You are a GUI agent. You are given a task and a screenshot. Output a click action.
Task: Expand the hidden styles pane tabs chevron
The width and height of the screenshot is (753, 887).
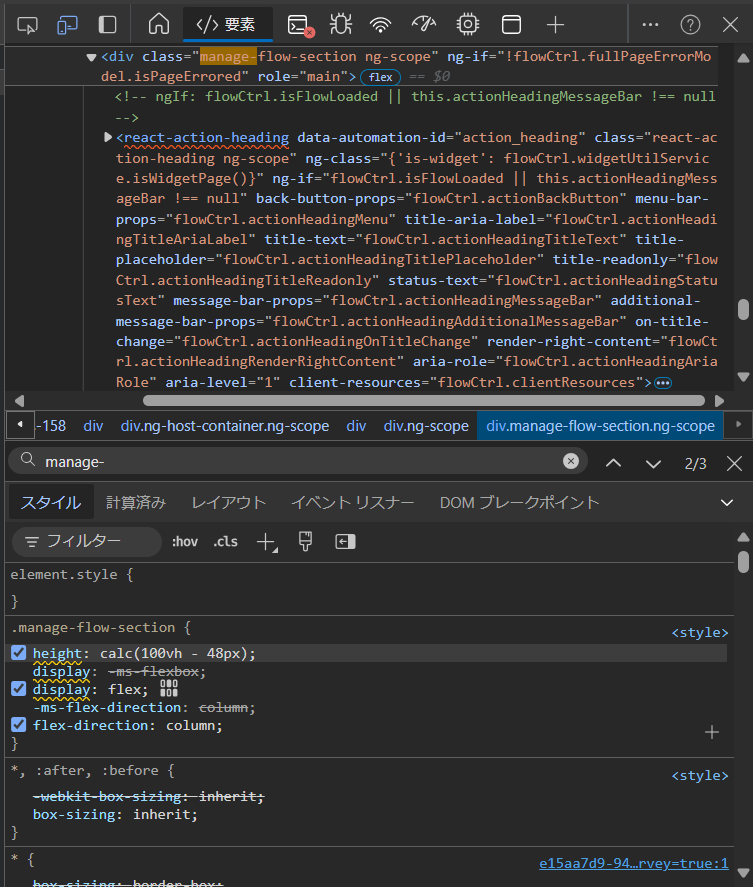727,502
